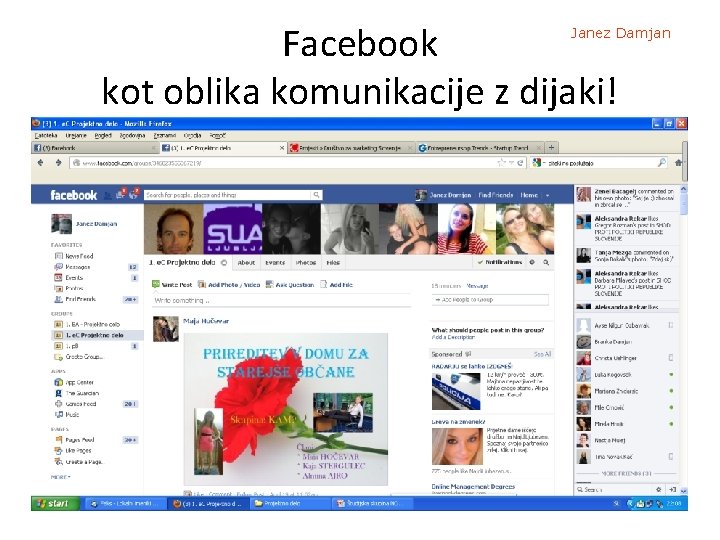
Task: Click the Firefox home icon
Action: coord(678,163)
